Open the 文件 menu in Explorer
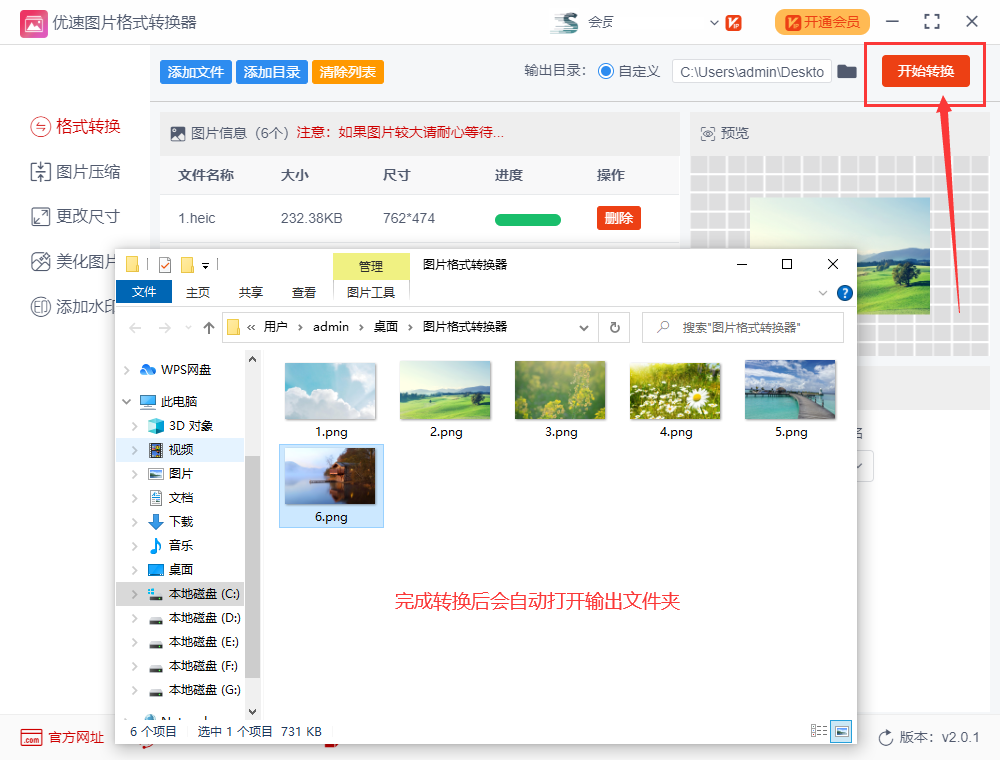Screen dimensions: 1000x760 click(x=144, y=292)
